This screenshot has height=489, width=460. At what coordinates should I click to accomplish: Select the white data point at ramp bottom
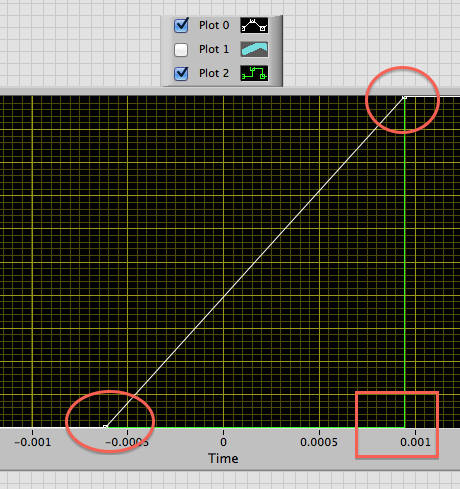pos(105,427)
